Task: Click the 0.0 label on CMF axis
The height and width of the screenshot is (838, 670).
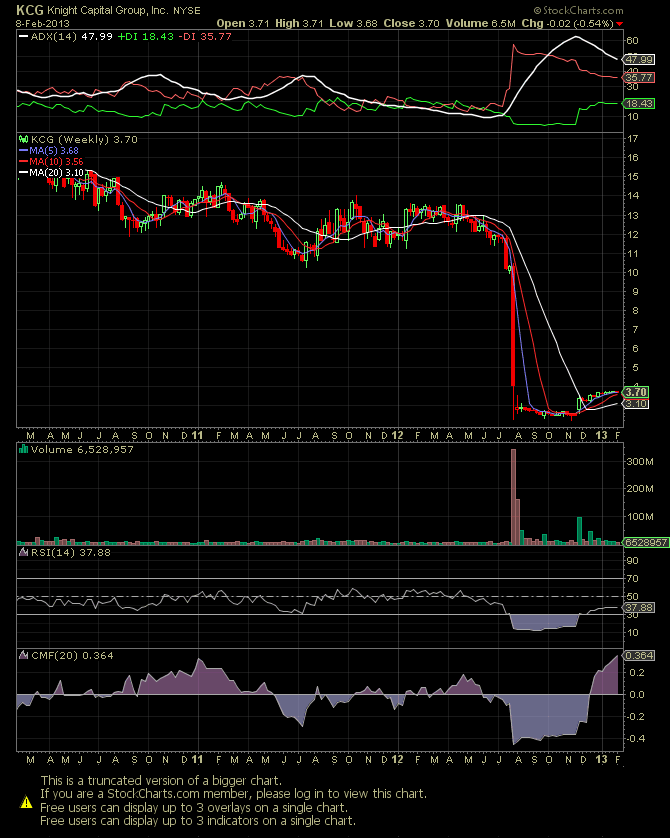Action: click(x=637, y=694)
